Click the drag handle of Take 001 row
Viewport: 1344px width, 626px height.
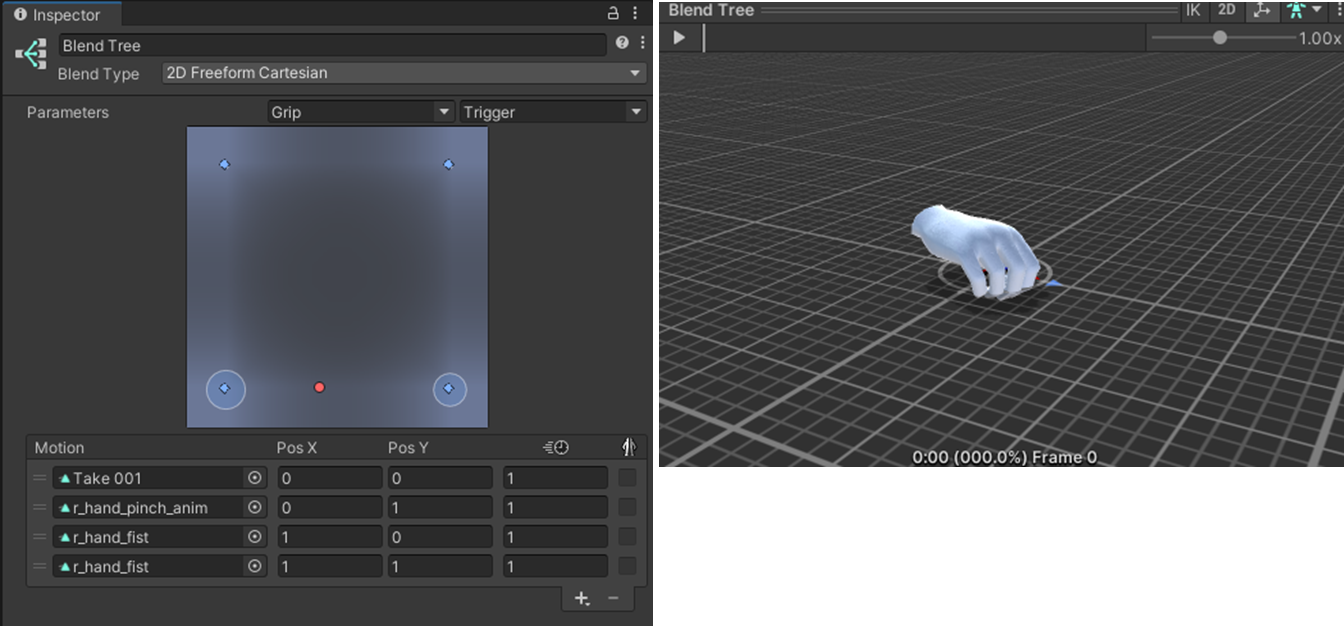40,478
